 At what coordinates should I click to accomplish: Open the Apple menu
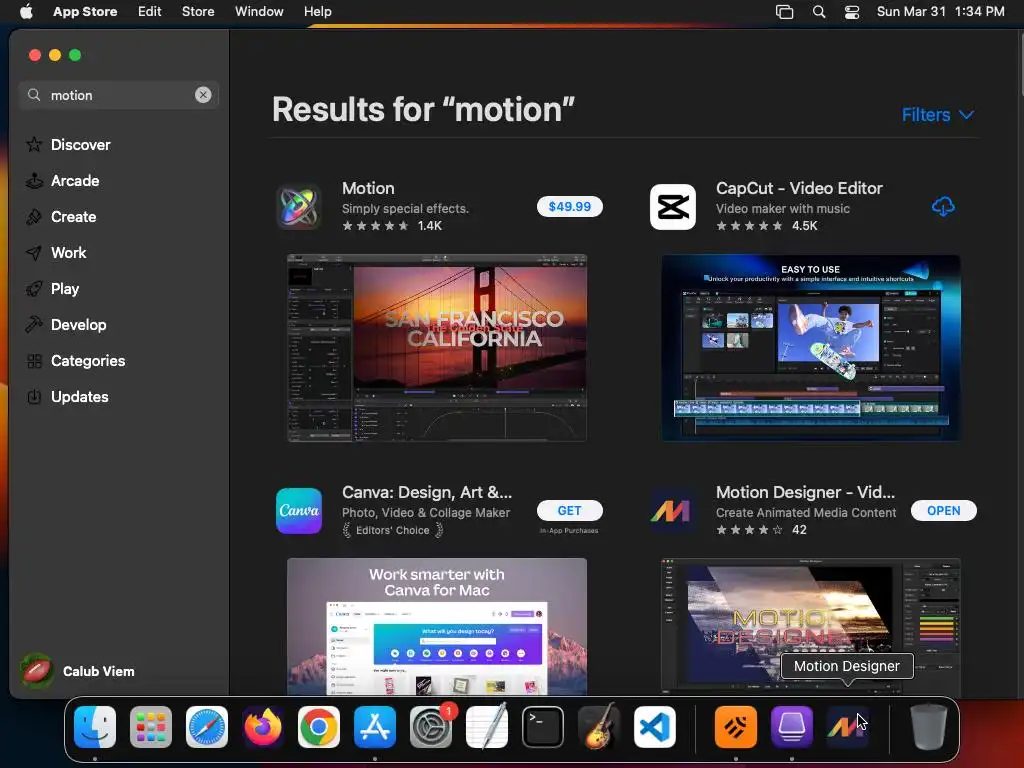tap(26, 11)
